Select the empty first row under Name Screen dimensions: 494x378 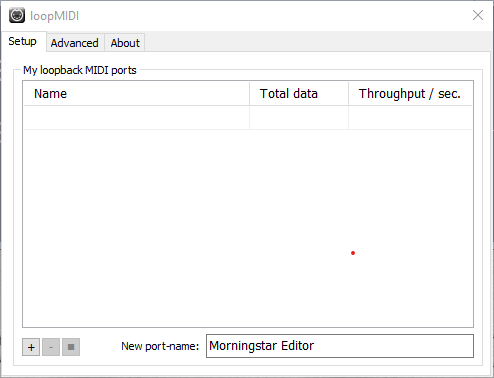(x=136, y=118)
